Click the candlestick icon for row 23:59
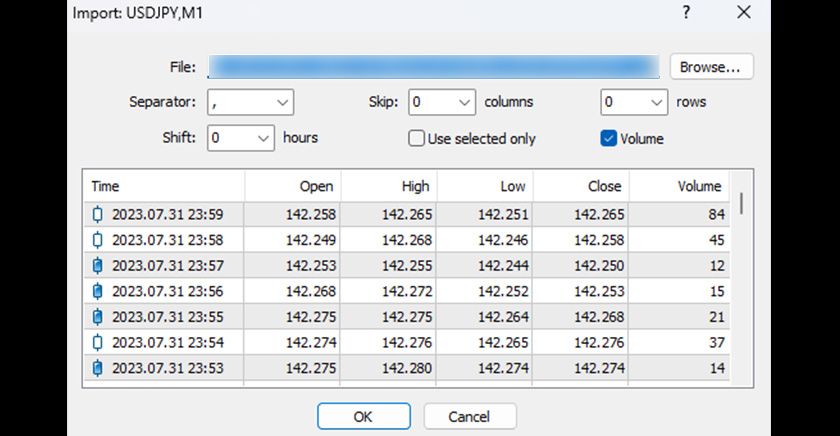 coord(97,214)
